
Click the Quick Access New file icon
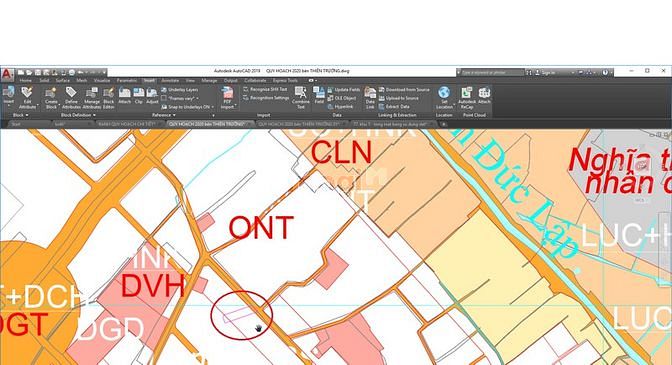coord(21,72)
